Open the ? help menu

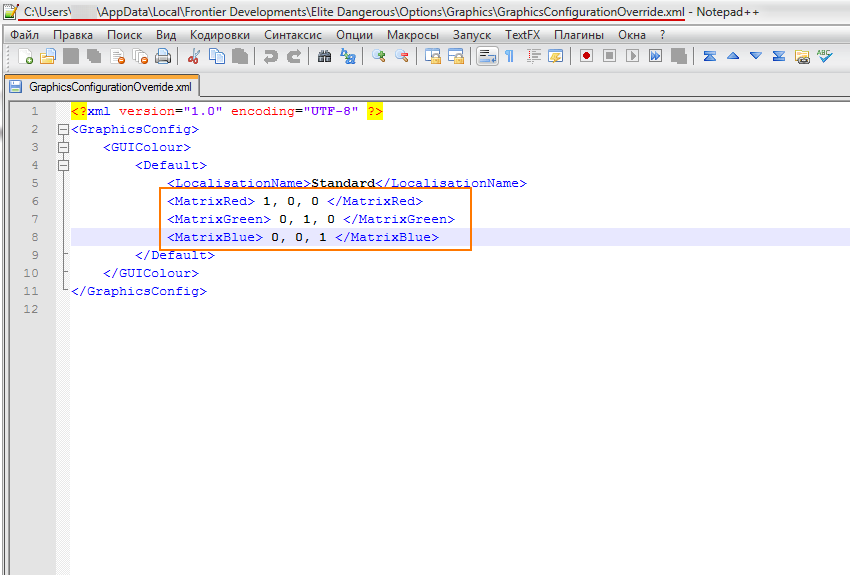coord(662,35)
